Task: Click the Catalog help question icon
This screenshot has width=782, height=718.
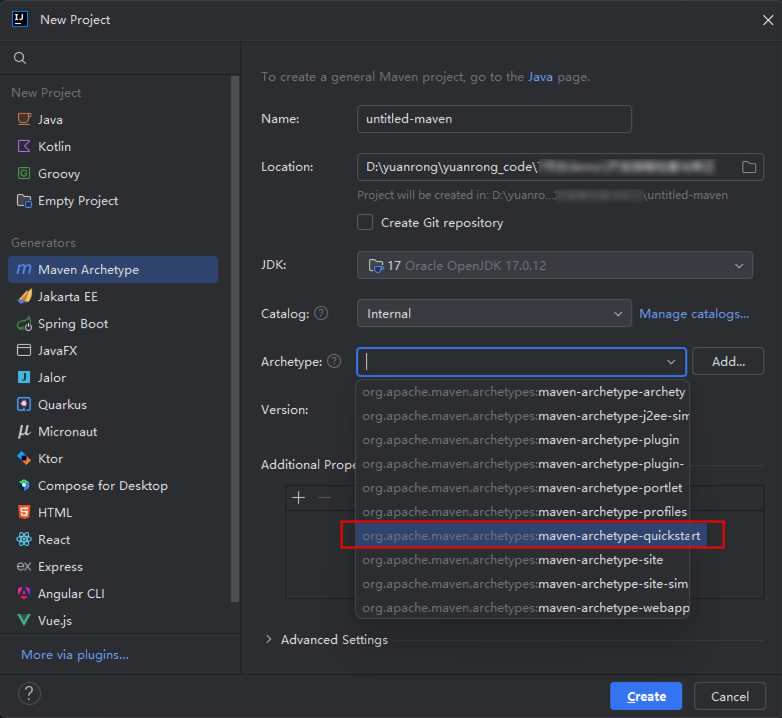Action: point(321,314)
